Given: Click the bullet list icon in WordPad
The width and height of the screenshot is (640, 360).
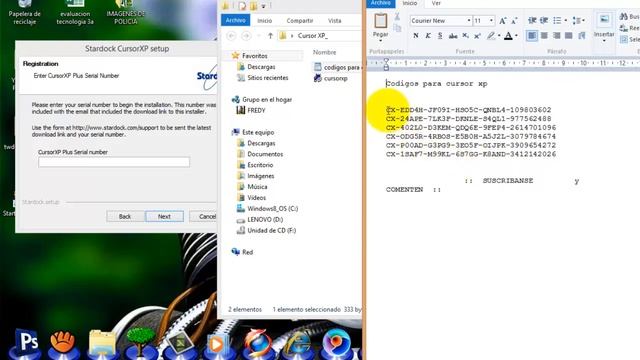Looking at the screenshot, I should pos(557,20).
